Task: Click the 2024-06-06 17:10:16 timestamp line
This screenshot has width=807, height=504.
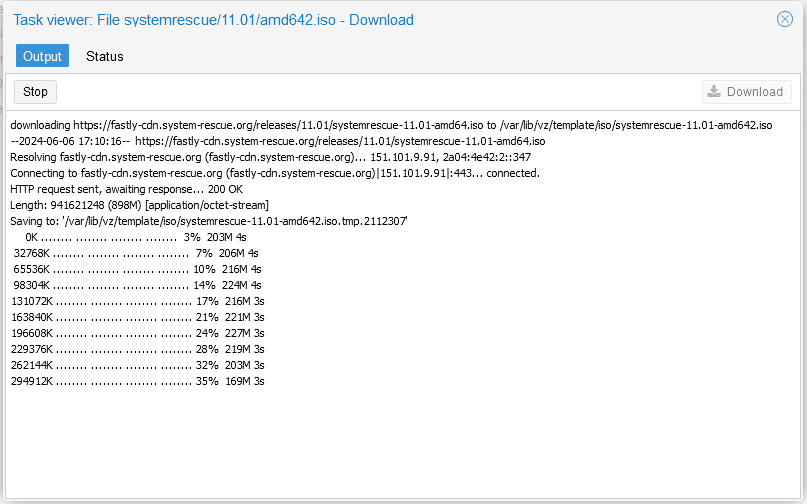Action: (x=278, y=141)
